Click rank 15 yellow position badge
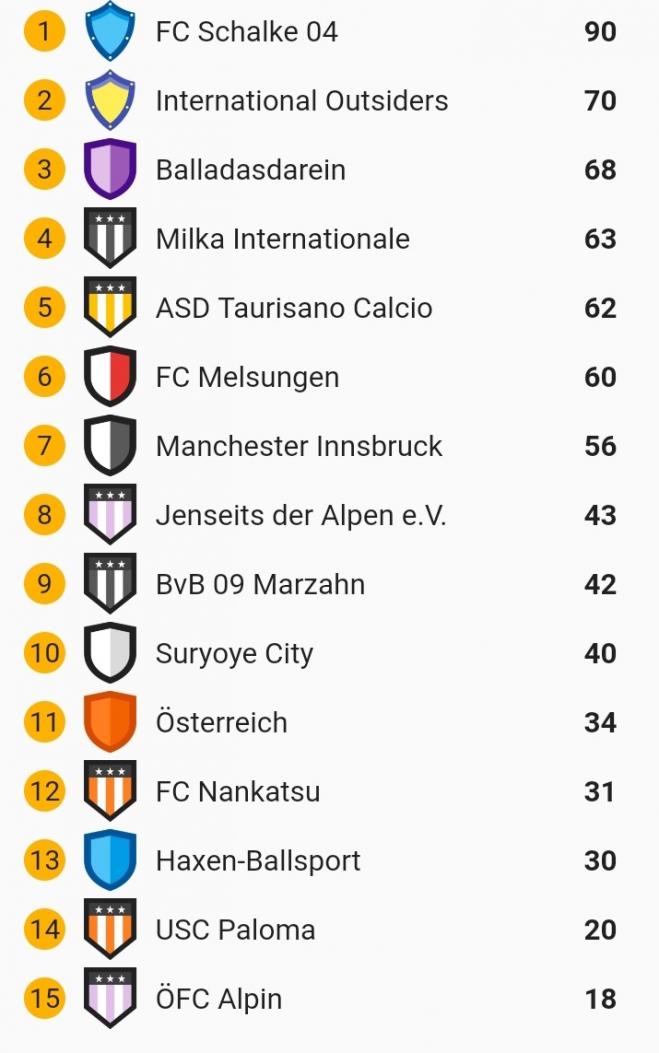 [x=44, y=998]
